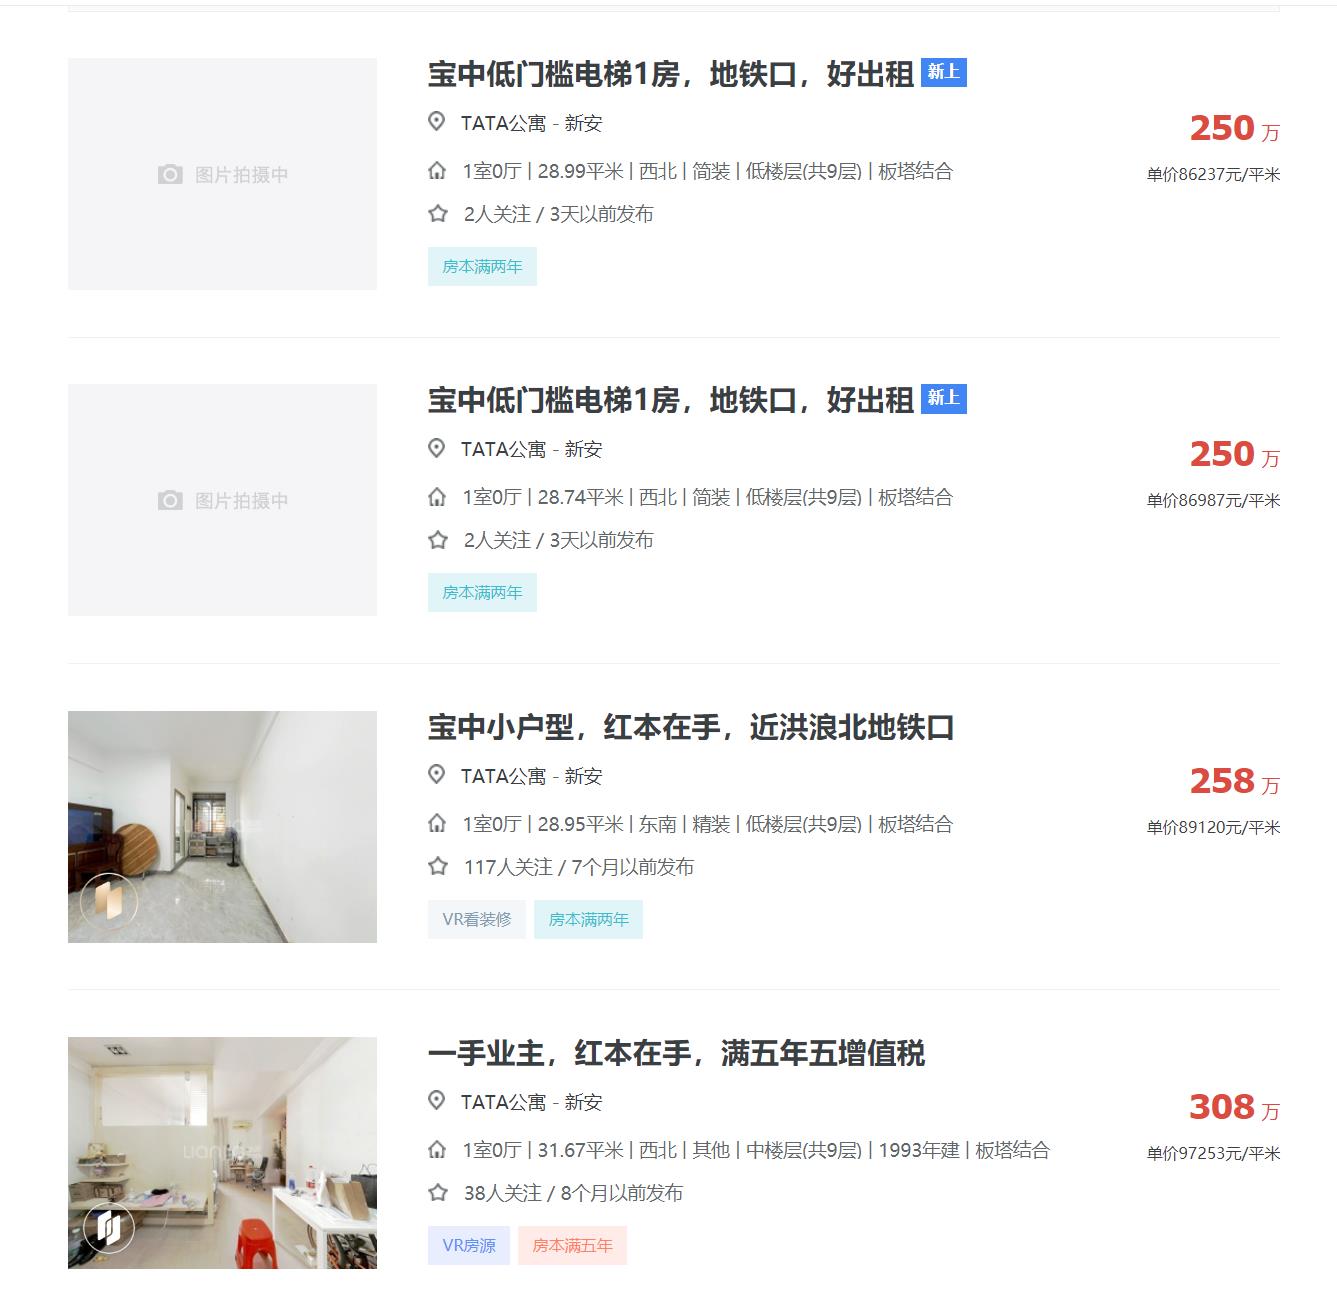Click TATA公寓 link in the 308万 listing
This screenshot has height=1297, width=1337.
click(x=503, y=1102)
